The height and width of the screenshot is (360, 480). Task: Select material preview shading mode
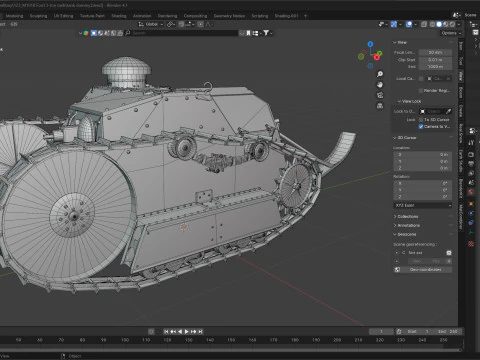446,24
